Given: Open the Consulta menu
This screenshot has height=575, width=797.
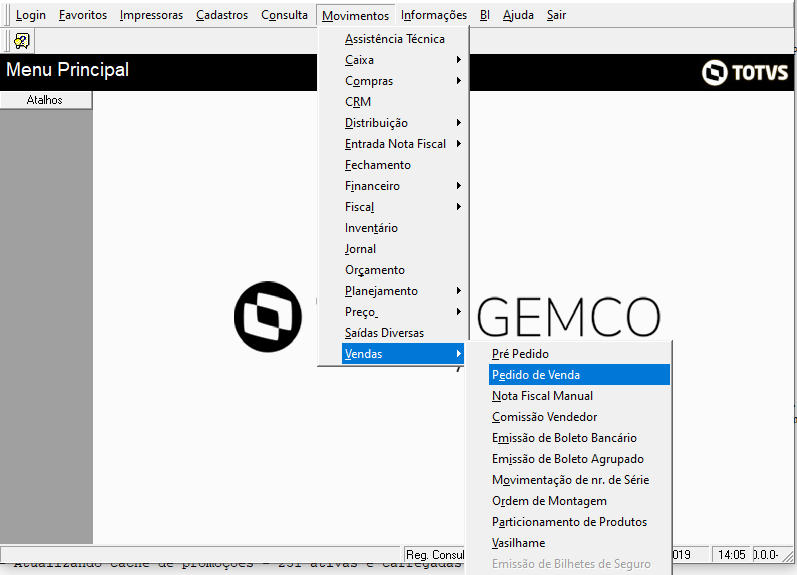Looking at the screenshot, I should 285,15.
